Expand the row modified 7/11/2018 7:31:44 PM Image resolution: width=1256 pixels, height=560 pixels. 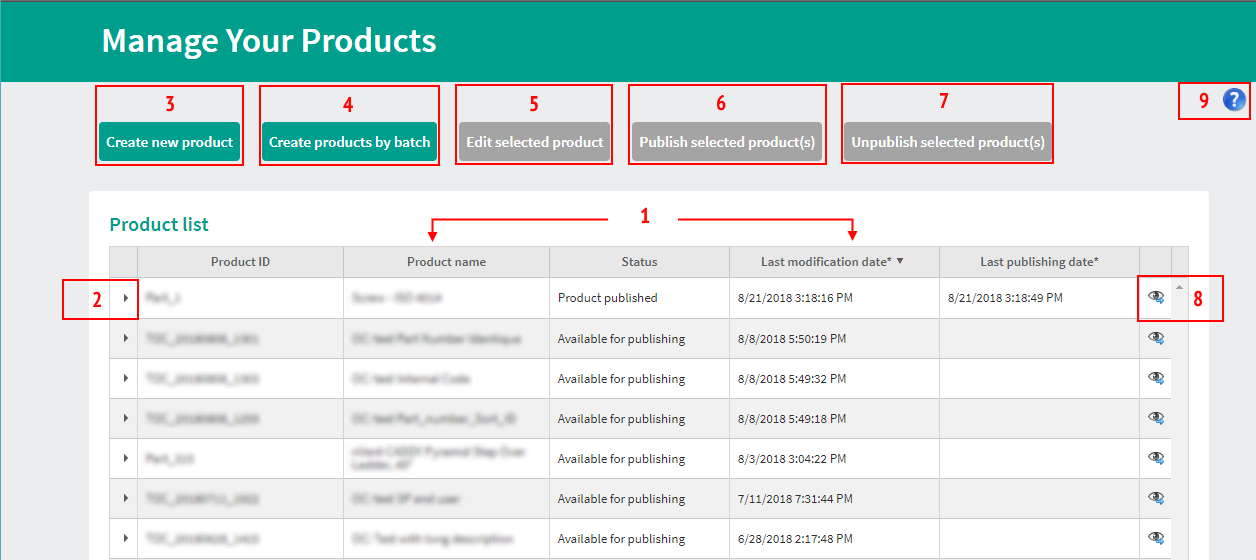[x=125, y=498]
